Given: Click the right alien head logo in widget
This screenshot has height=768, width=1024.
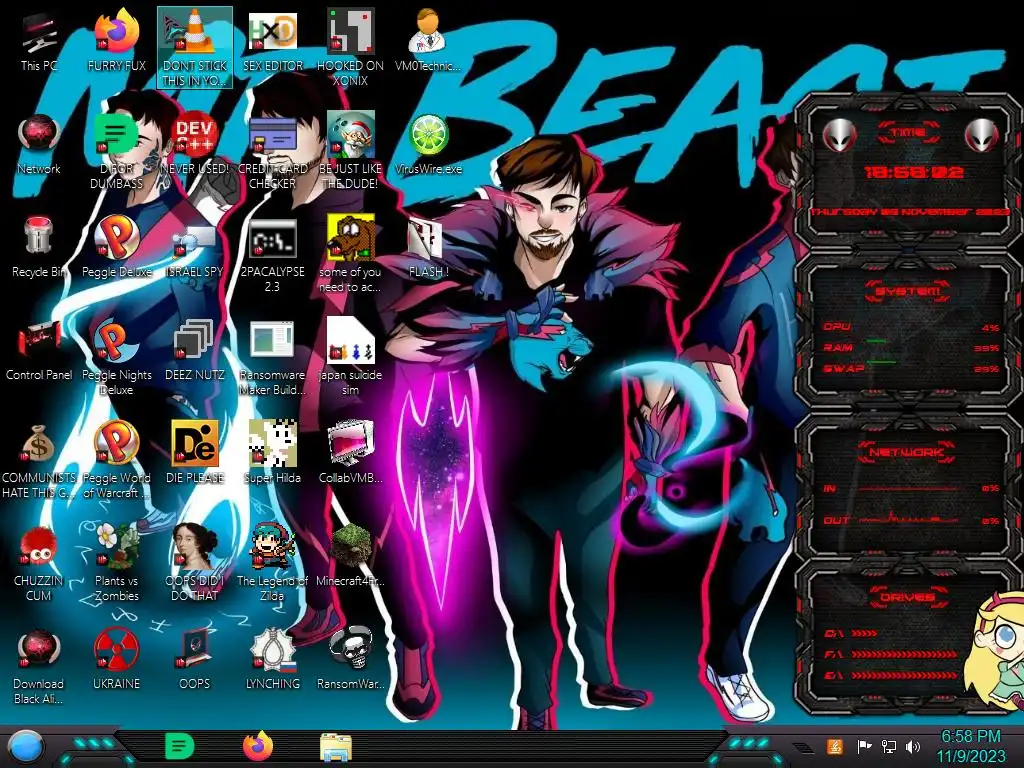Looking at the screenshot, I should click(x=982, y=135).
